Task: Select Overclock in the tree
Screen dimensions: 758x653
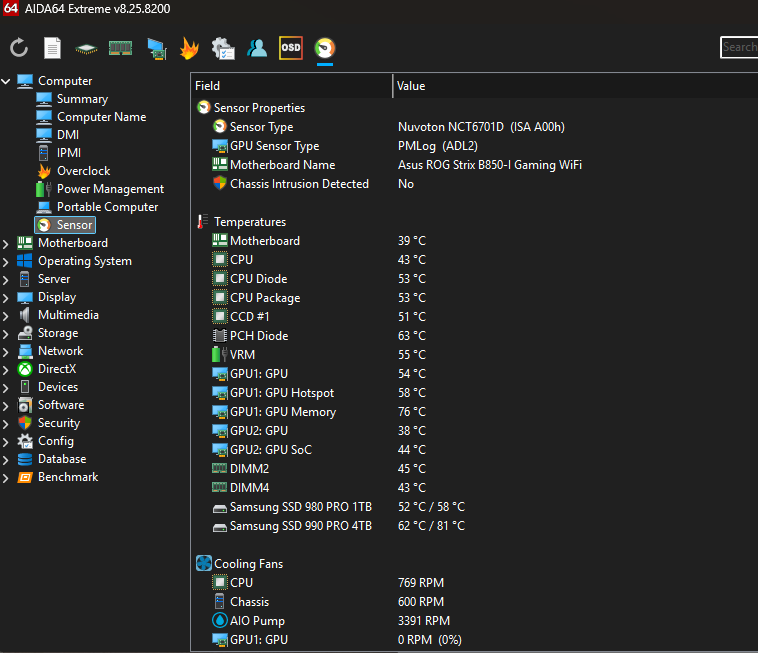Action: click(x=83, y=171)
